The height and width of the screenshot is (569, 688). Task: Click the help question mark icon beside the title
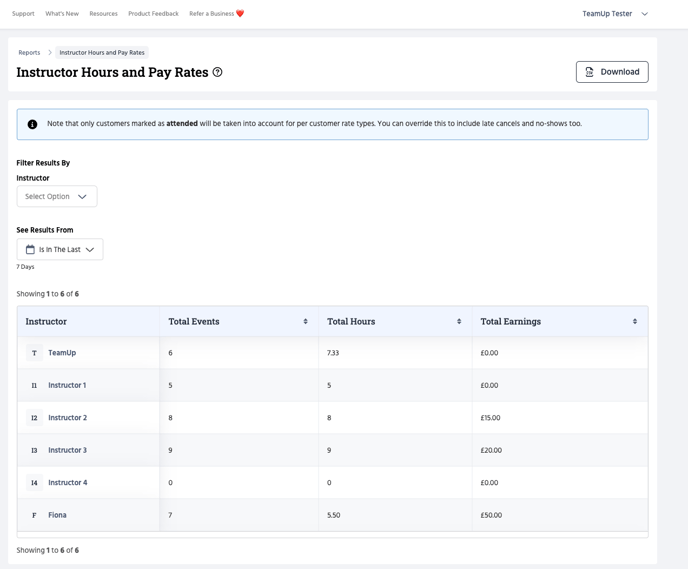(x=217, y=72)
